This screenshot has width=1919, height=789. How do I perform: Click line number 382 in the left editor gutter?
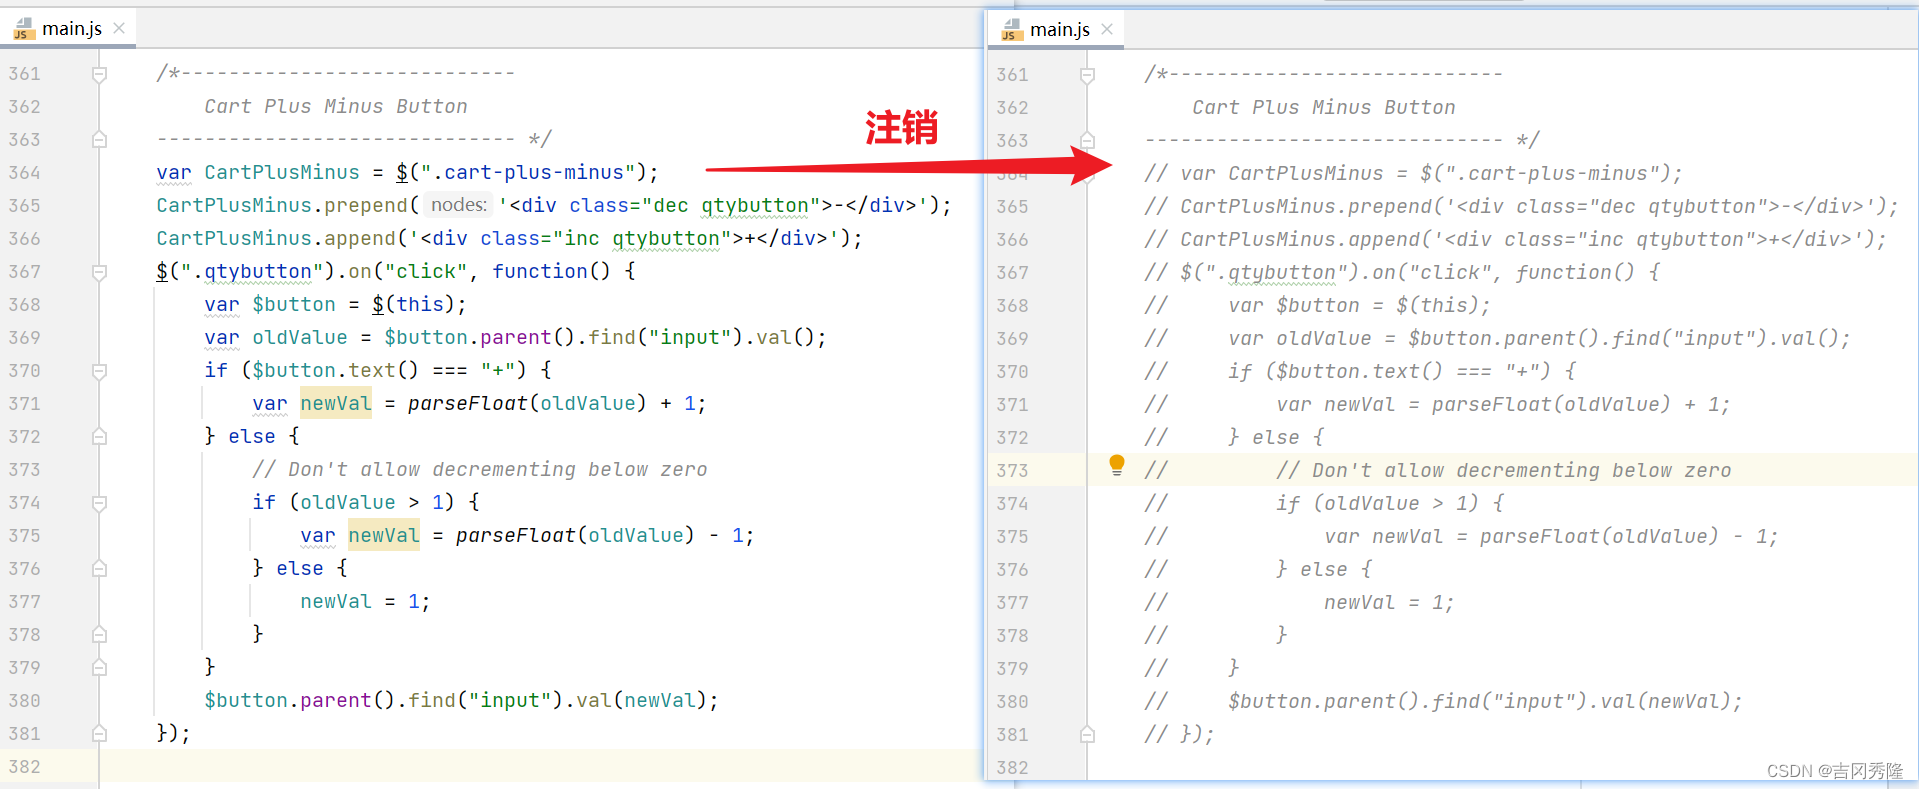pos(25,767)
